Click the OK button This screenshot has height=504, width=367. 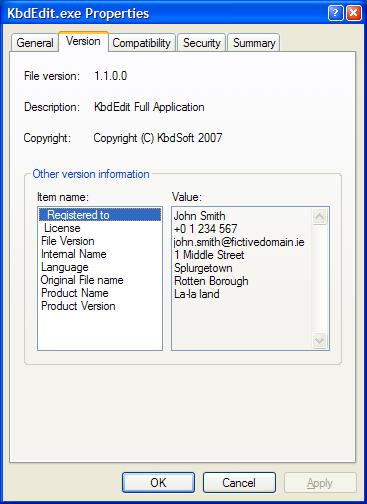point(158,482)
